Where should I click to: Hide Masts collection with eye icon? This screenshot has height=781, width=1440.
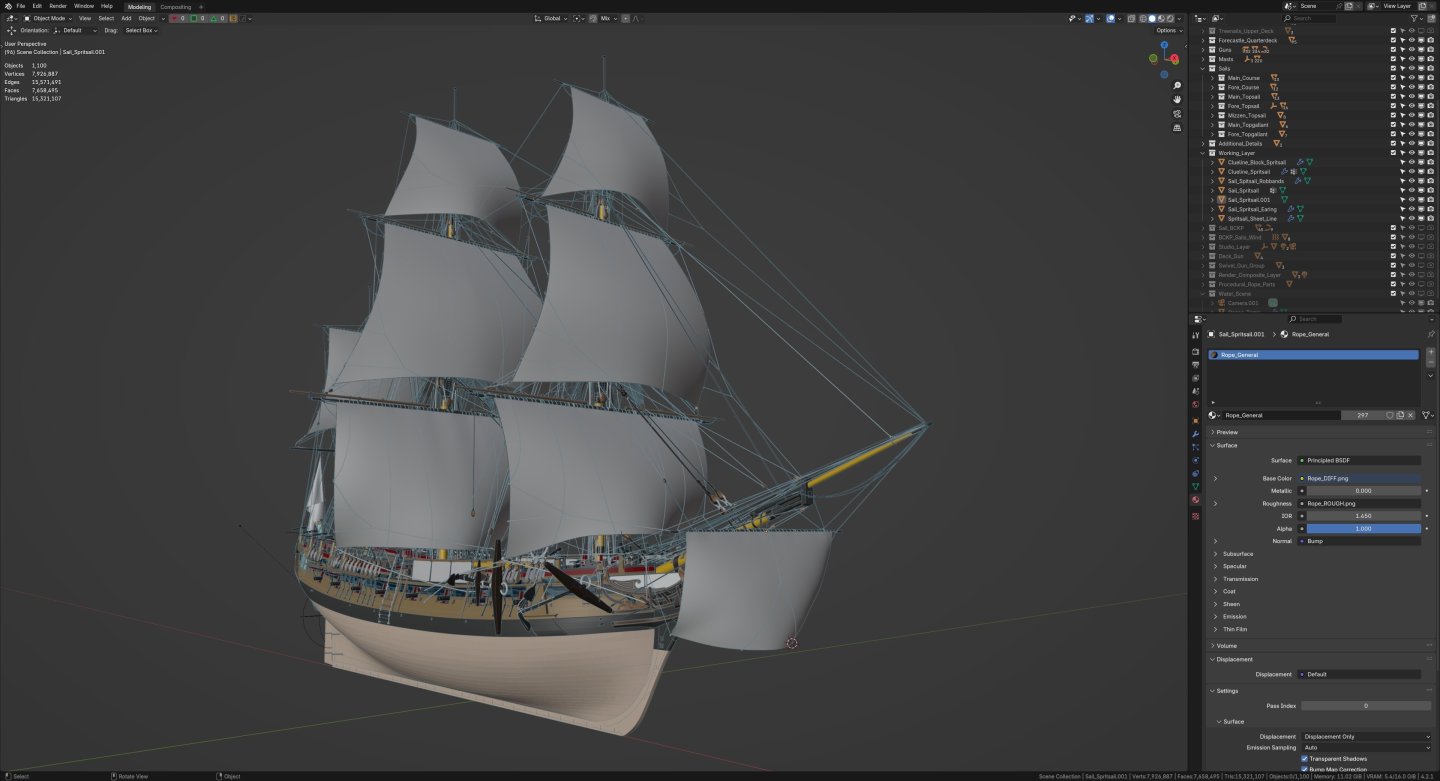[x=1411, y=59]
